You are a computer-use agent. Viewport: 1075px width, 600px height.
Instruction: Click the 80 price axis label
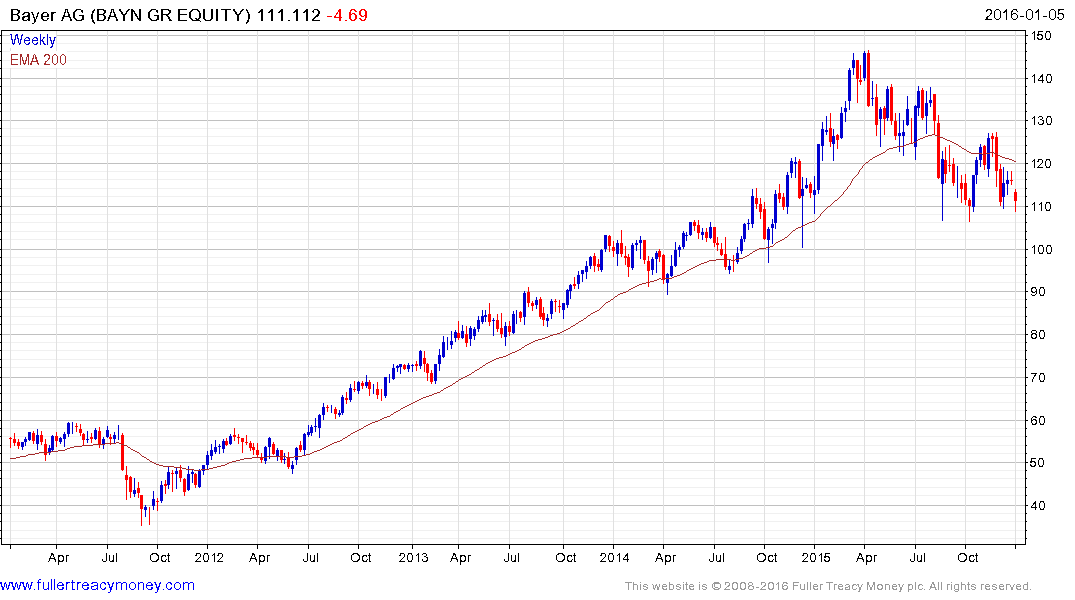[x=1039, y=335]
